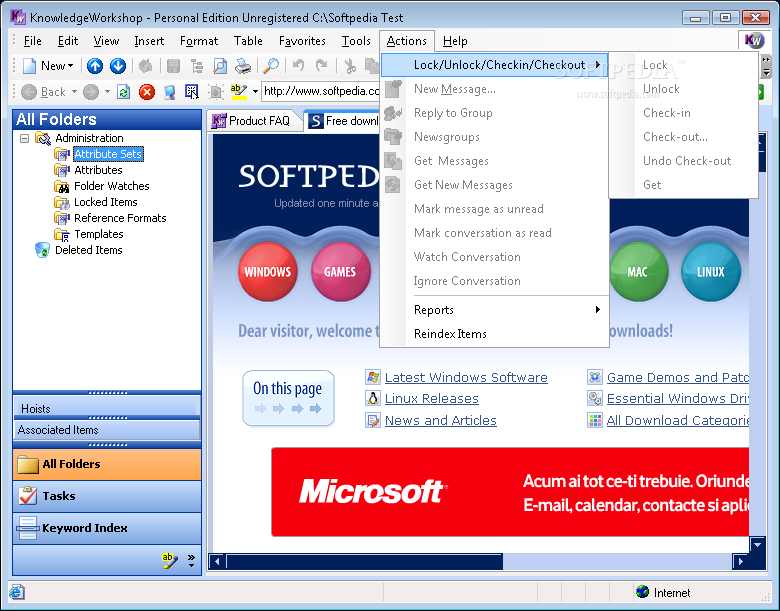Click the Internet Explorer icon in status bar

tap(16, 592)
